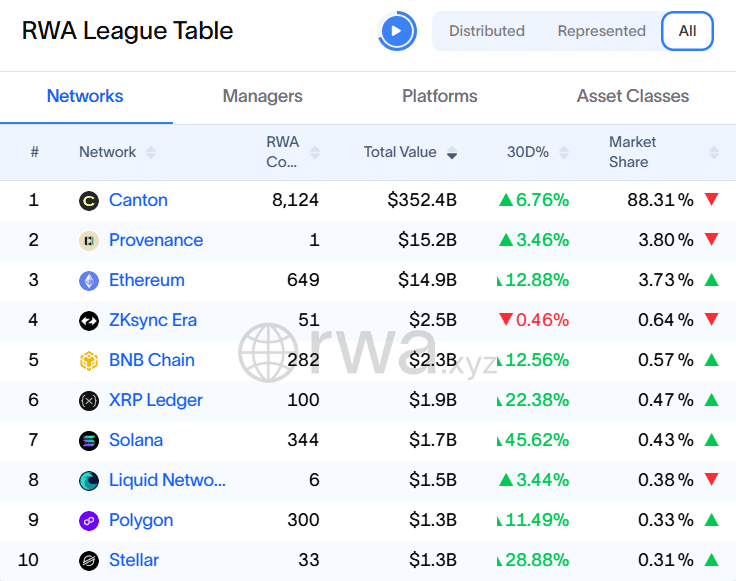Sort by the Market Share column arrows
This screenshot has height=581, width=736.
[713, 153]
